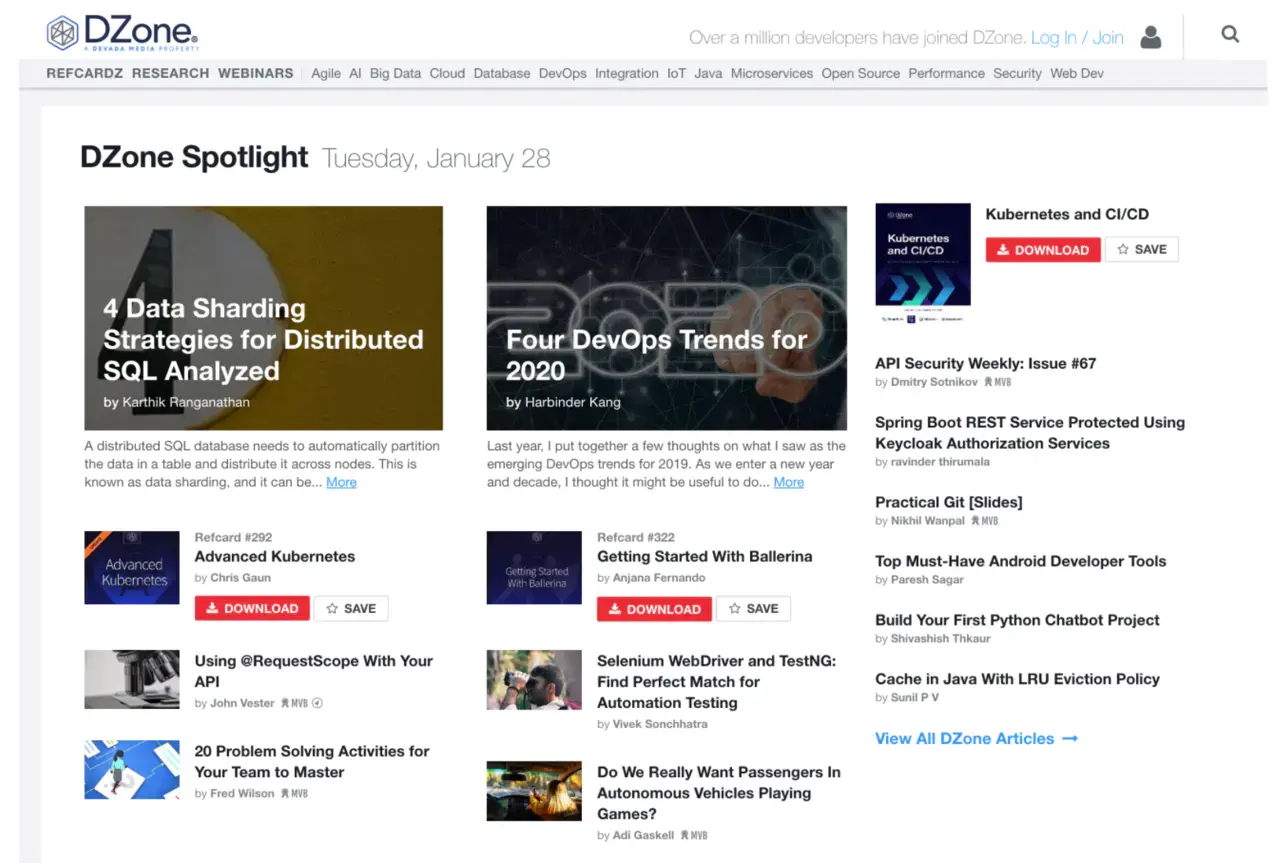Open the user profile icon
The image size is (1280, 866).
pyautogui.click(x=1151, y=38)
